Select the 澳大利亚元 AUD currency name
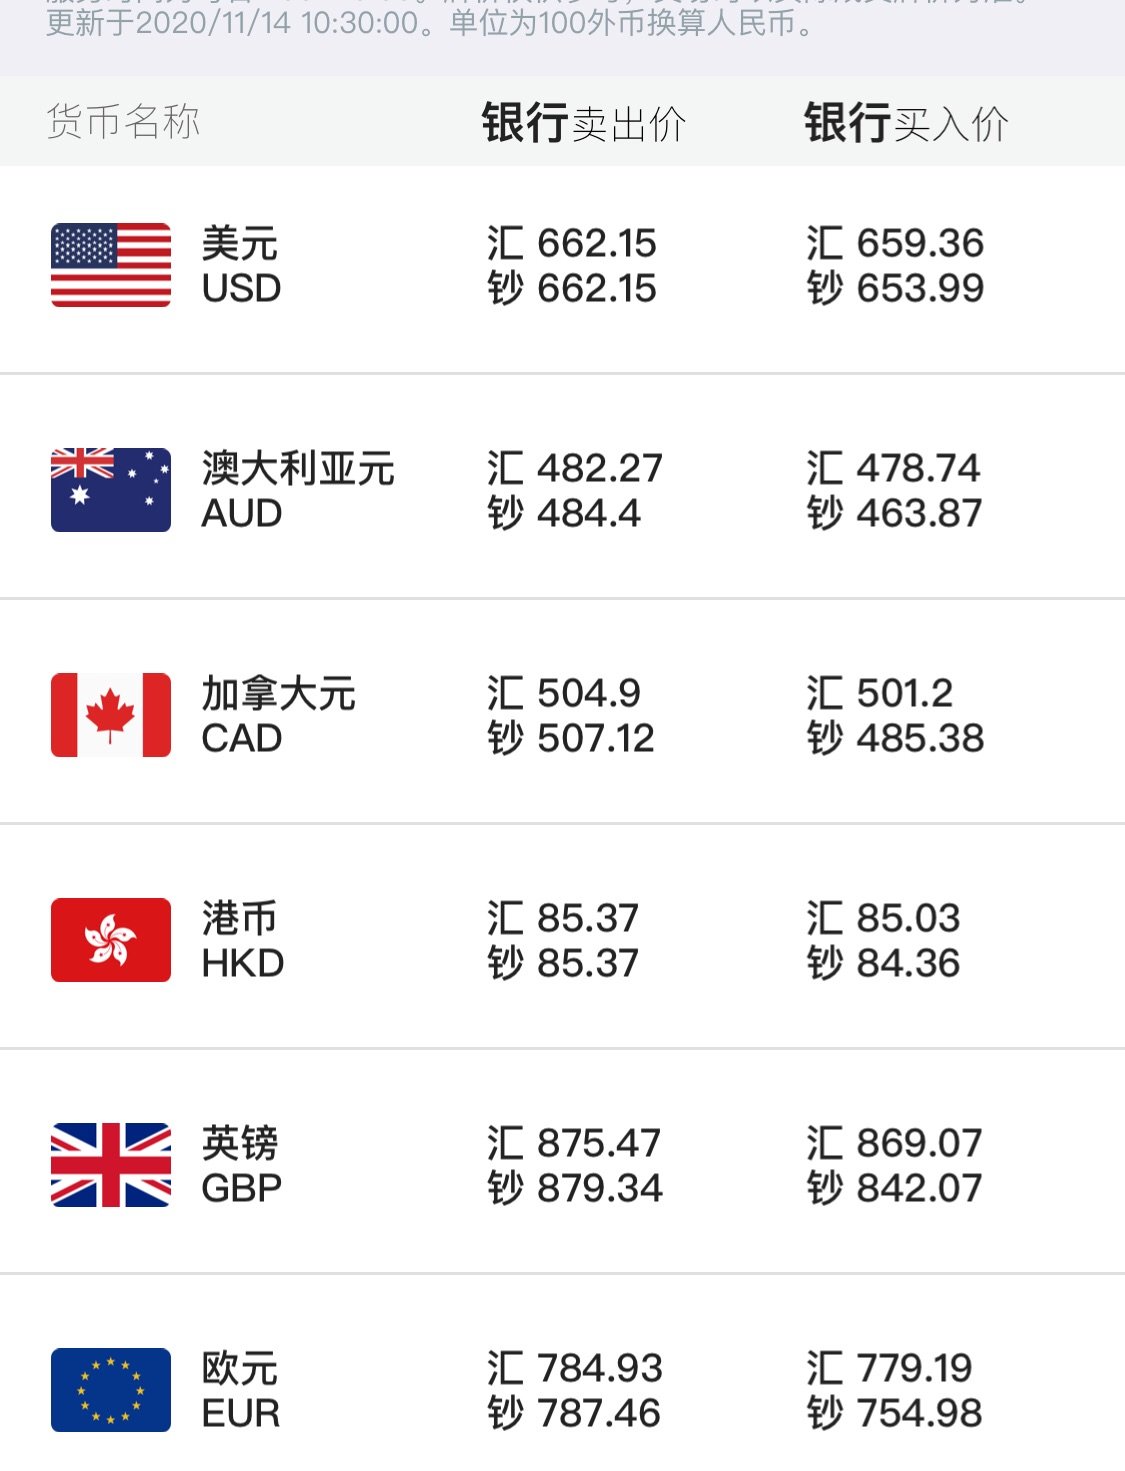This screenshot has height=1471, width=1125. [x=298, y=490]
